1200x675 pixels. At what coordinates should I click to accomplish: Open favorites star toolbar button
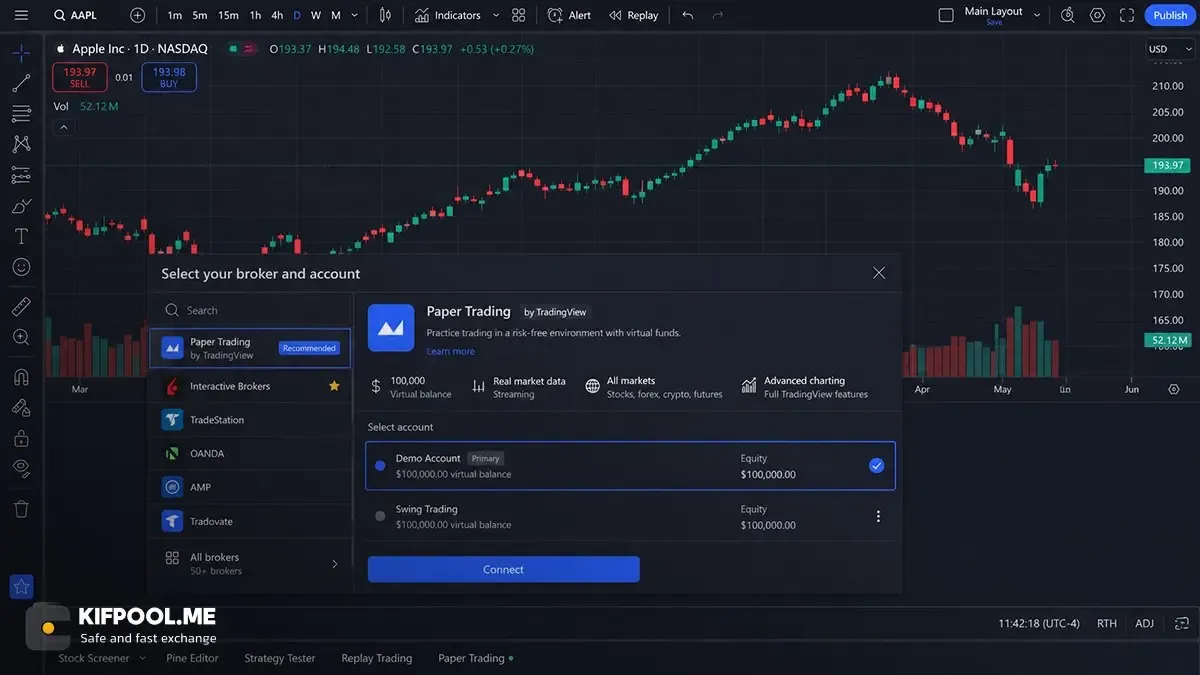coord(21,587)
